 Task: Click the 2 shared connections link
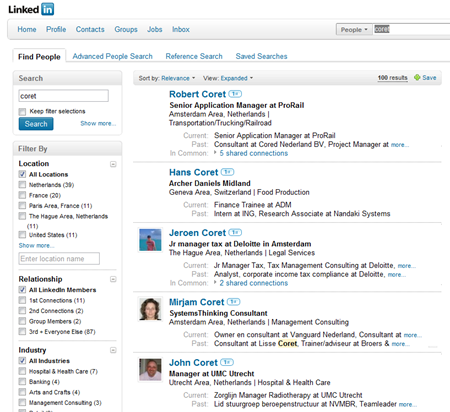(x=254, y=283)
